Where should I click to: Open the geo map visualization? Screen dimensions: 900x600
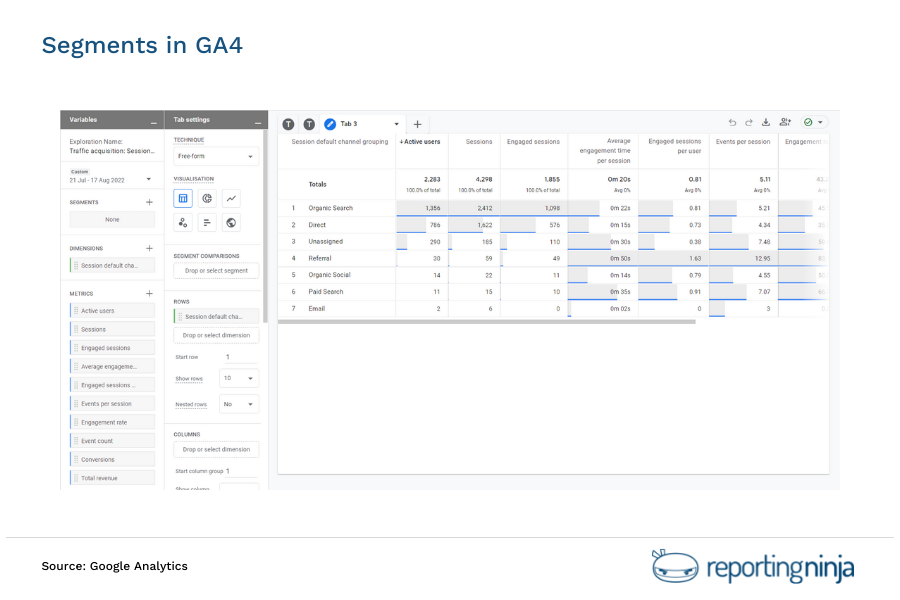231,221
